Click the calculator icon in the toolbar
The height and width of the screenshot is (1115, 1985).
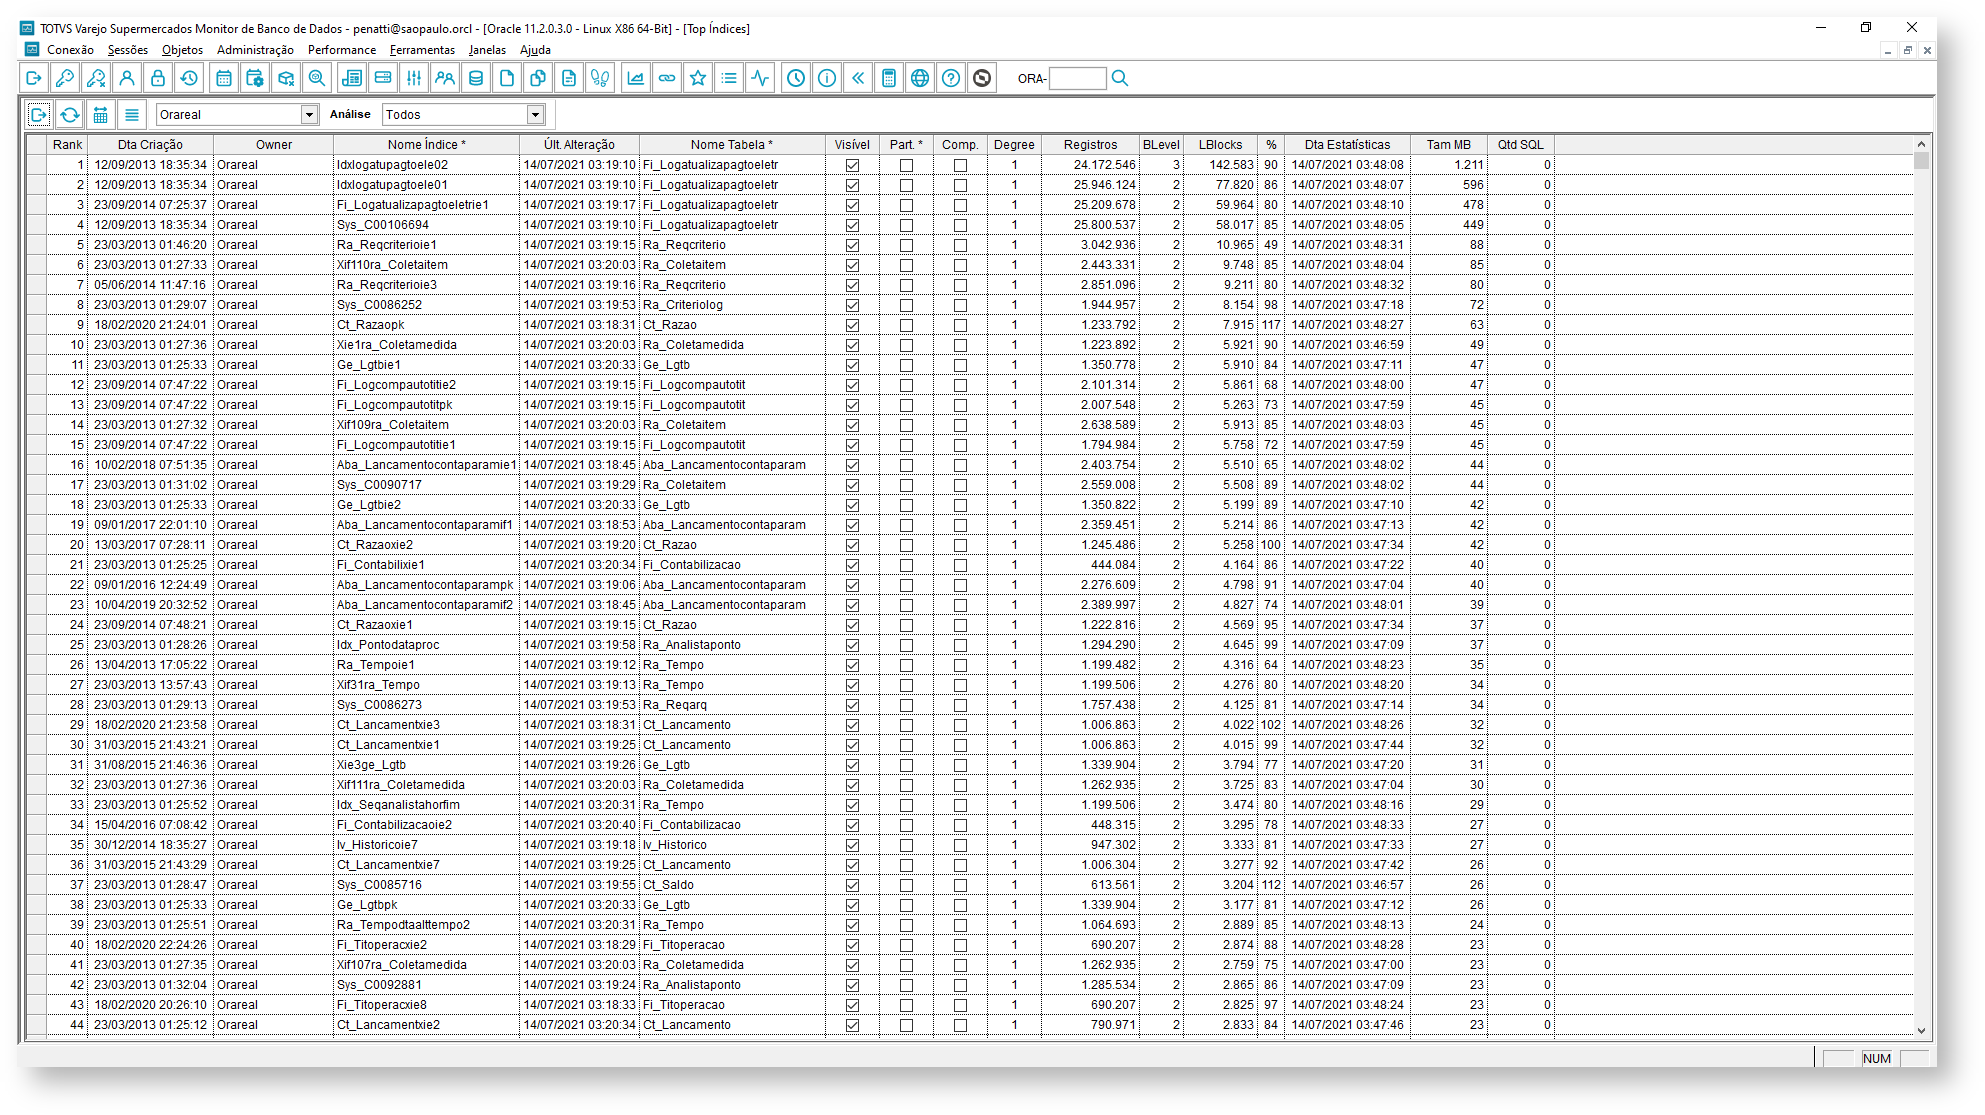click(888, 78)
